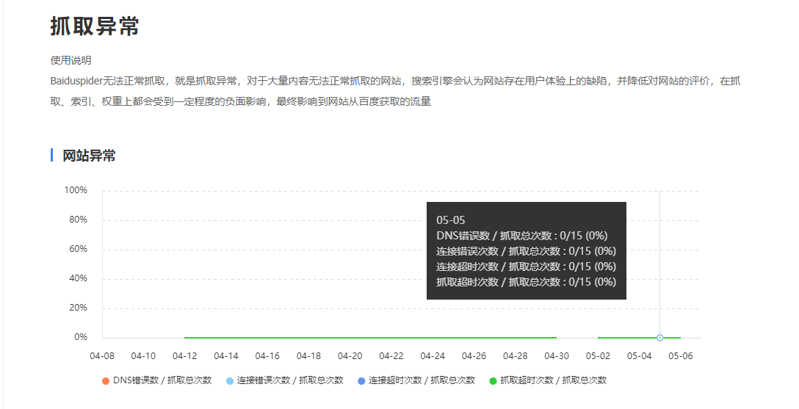This screenshot has width=799, height=409.
Task: Click the 20% y-axis label
Action: click(x=78, y=308)
